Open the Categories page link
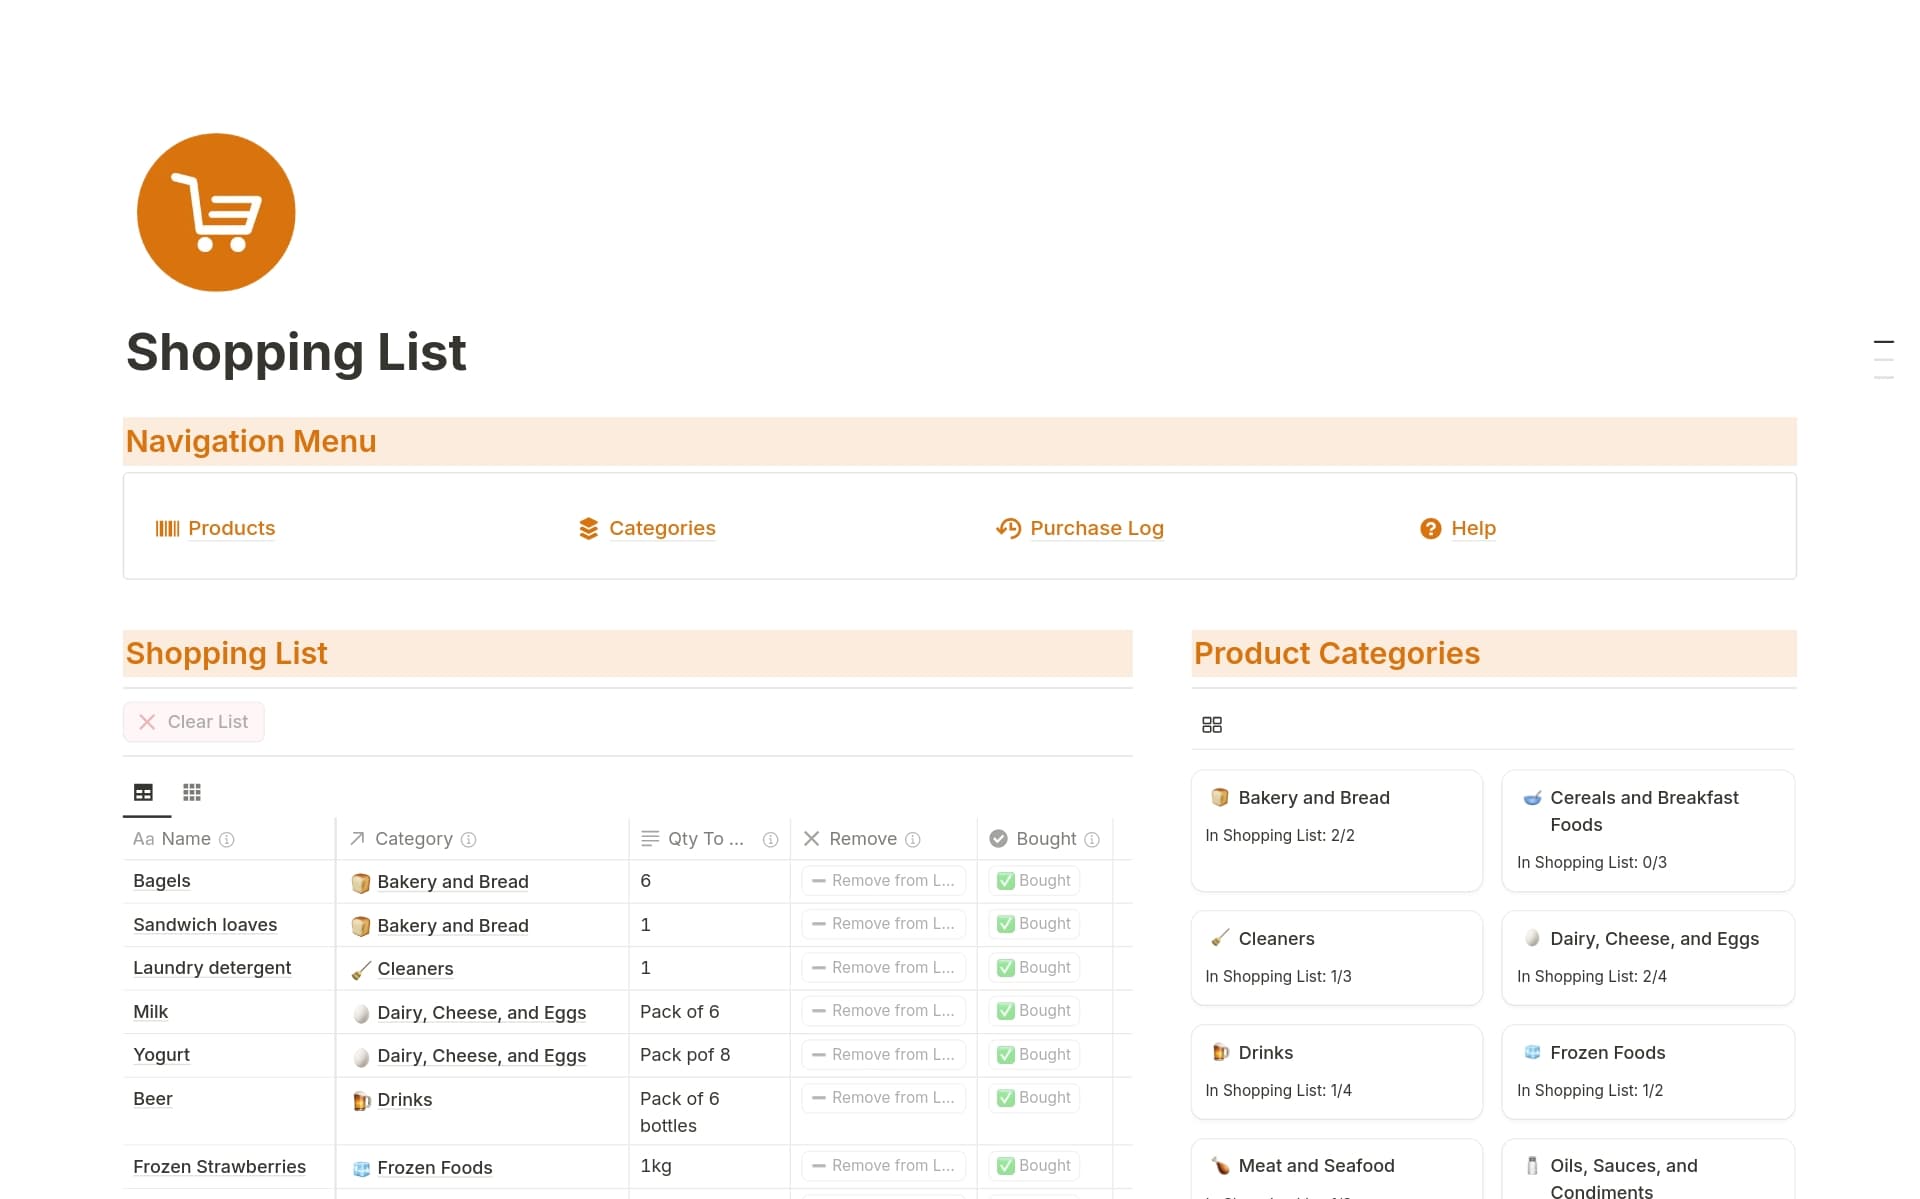 click(x=662, y=528)
